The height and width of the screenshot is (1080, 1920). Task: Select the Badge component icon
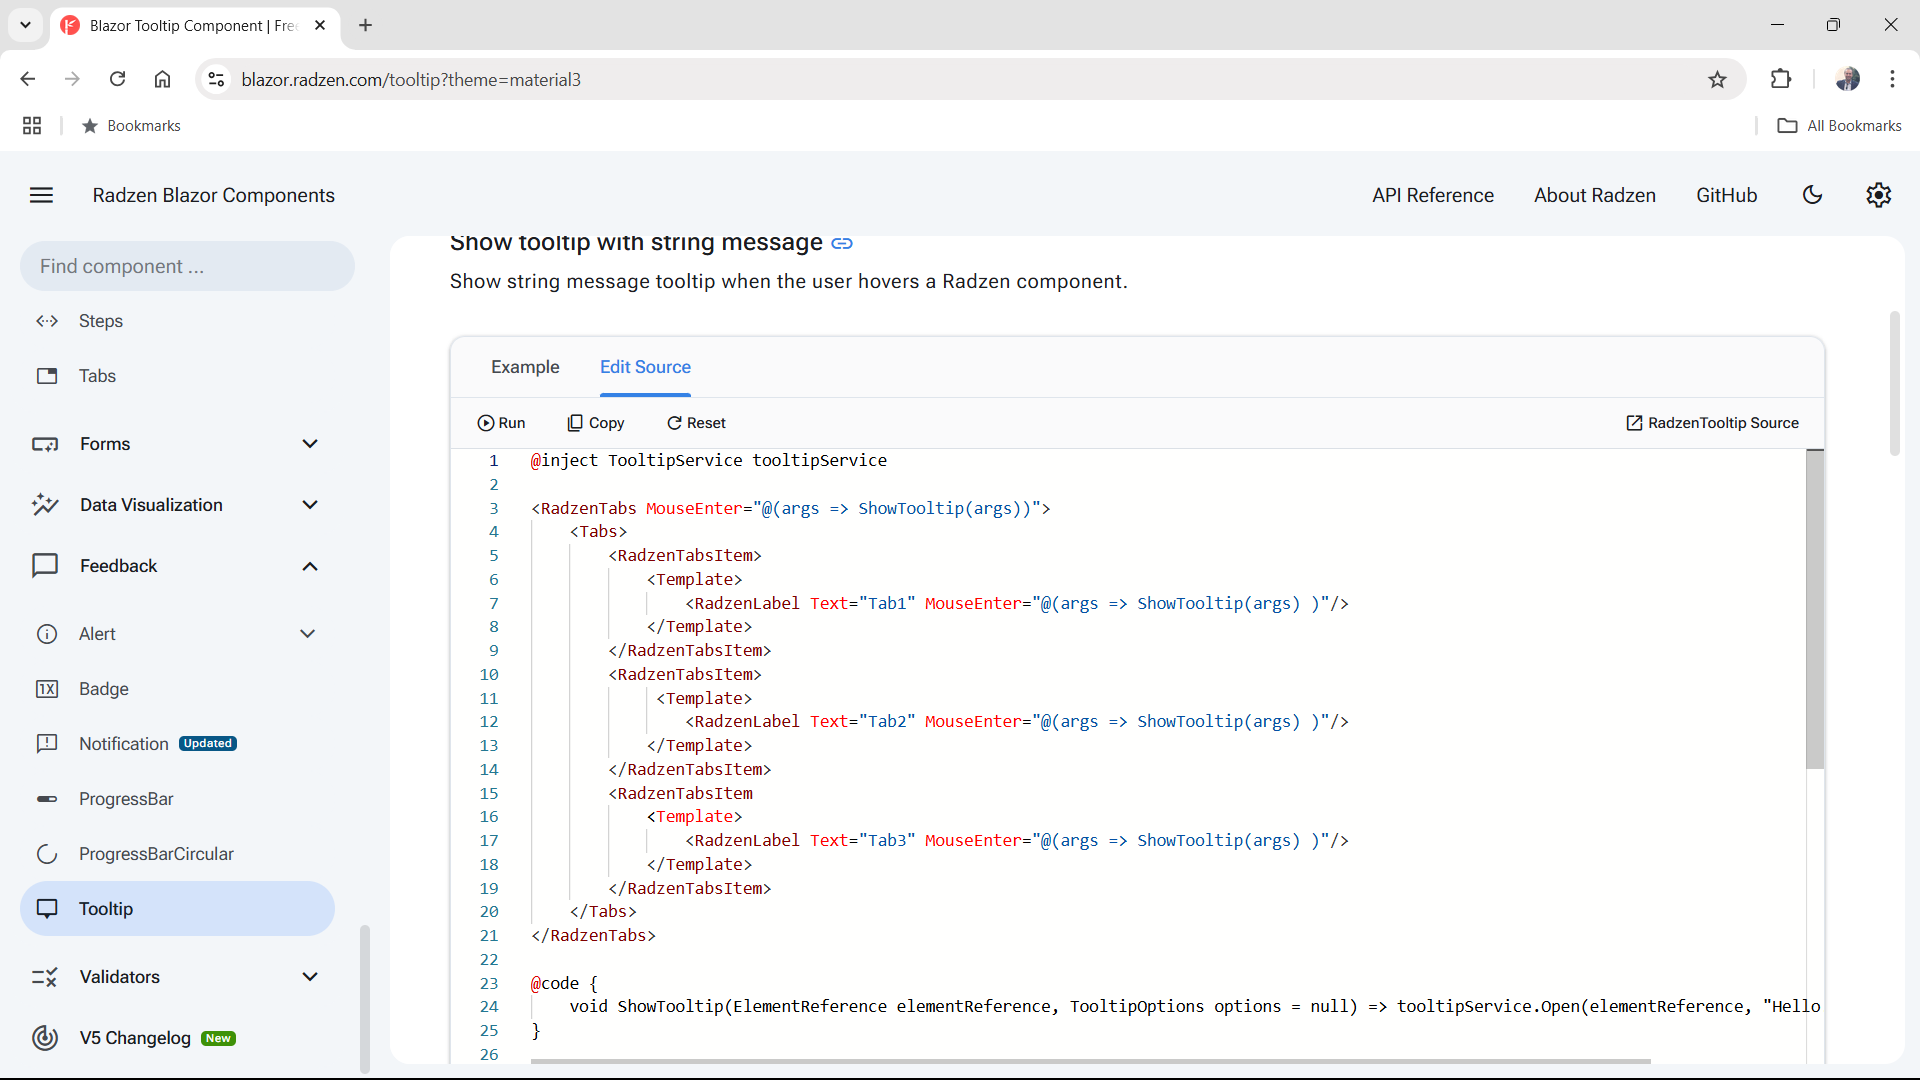point(47,688)
